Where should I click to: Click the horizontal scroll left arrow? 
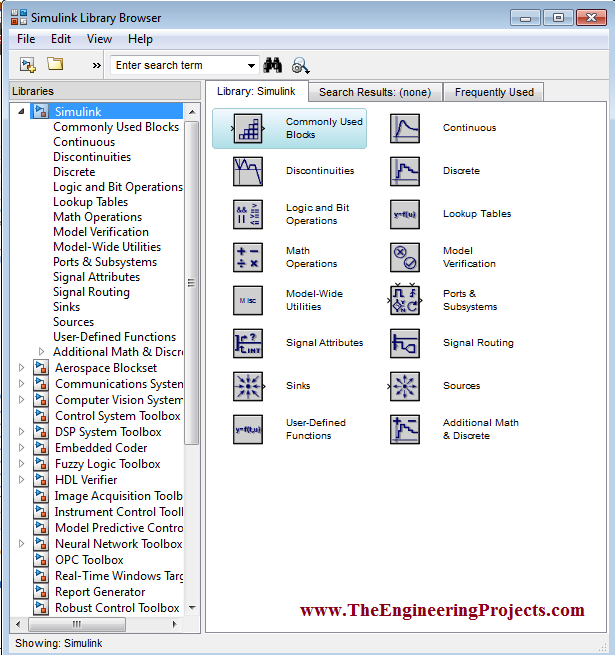tap(18, 625)
